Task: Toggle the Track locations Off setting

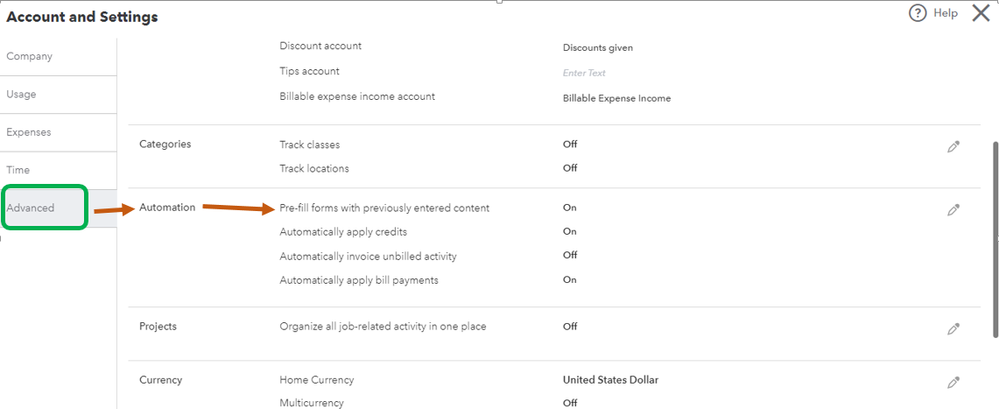Action: [x=570, y=168]
